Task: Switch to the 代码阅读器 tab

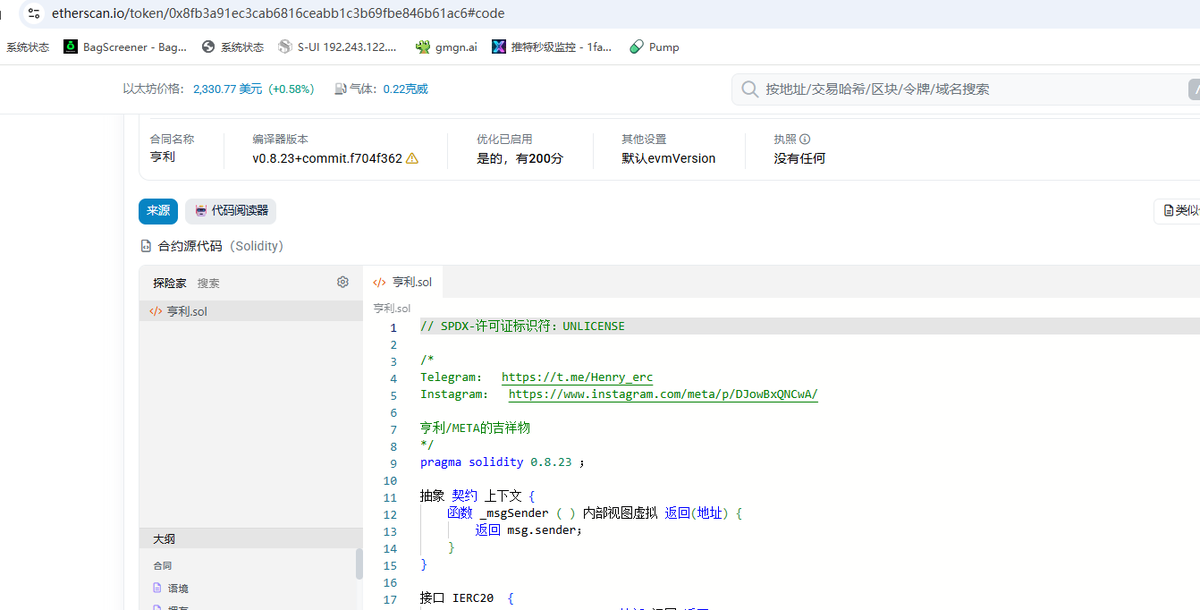Action: pos(231,211)
